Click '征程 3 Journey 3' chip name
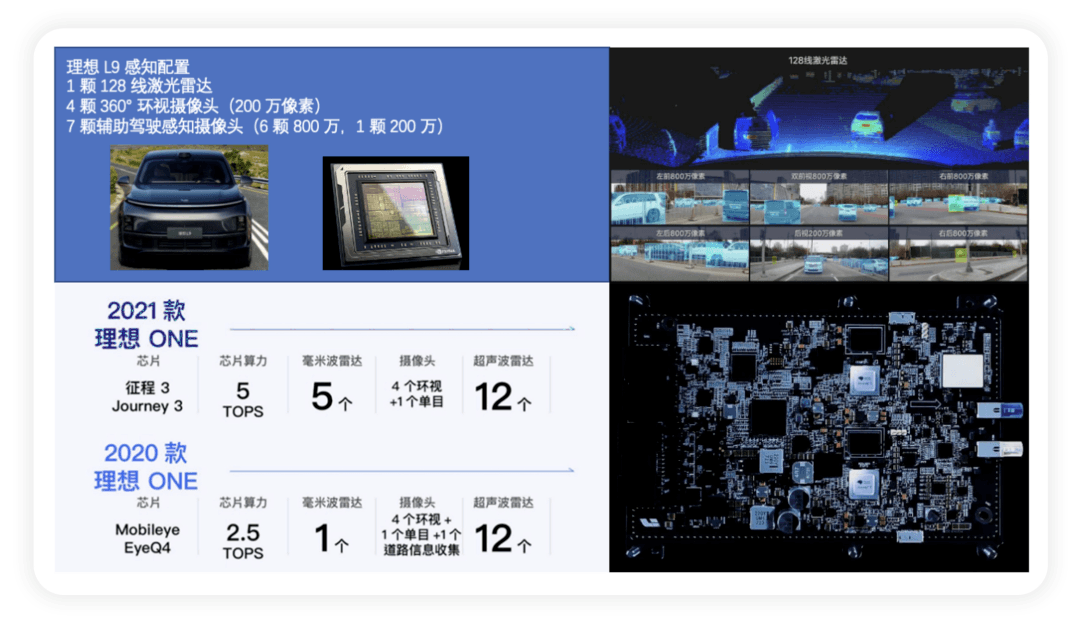This screenshot has height=631, width=1080. pyautogui.click(x=147, y=397)
